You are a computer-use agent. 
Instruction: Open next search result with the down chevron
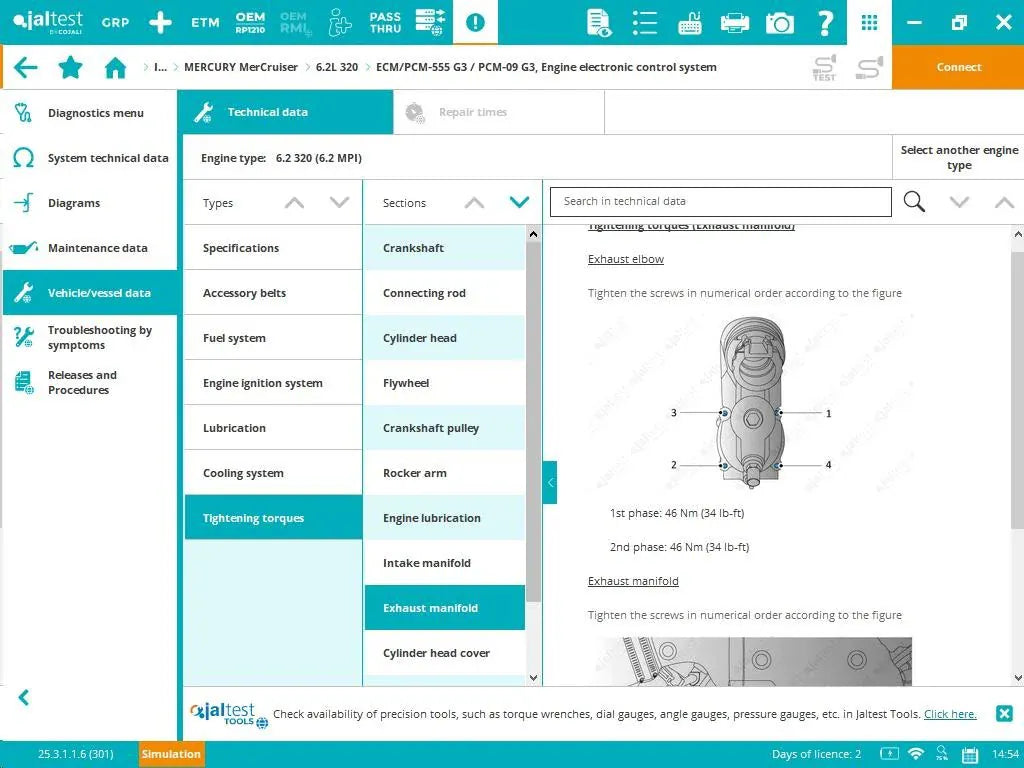959,201
